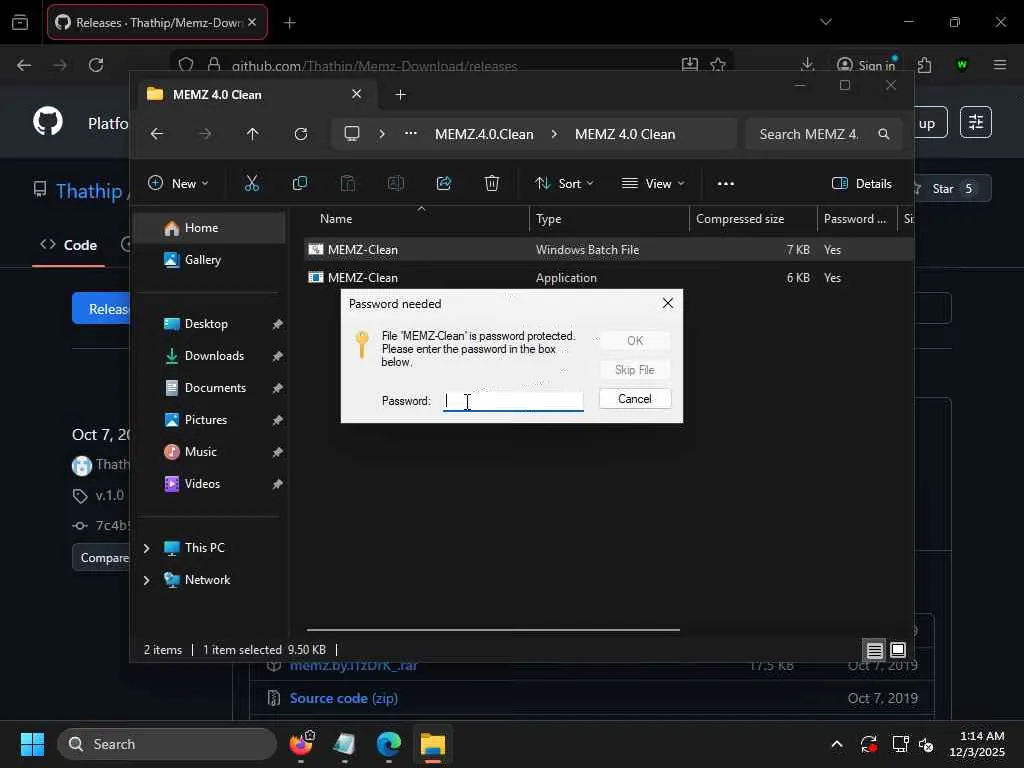Open Desktop in the navigation pane
1024x768 pixels.
point(209,324)
